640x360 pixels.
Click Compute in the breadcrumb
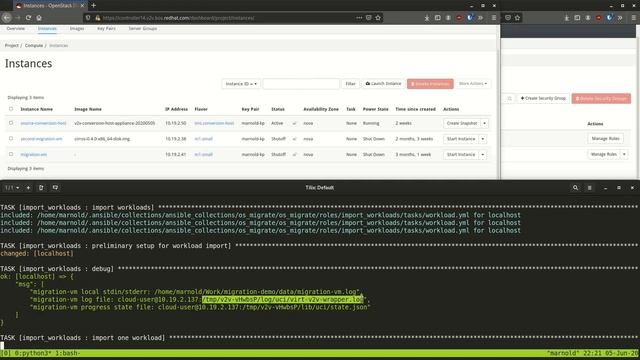point(34,46)
